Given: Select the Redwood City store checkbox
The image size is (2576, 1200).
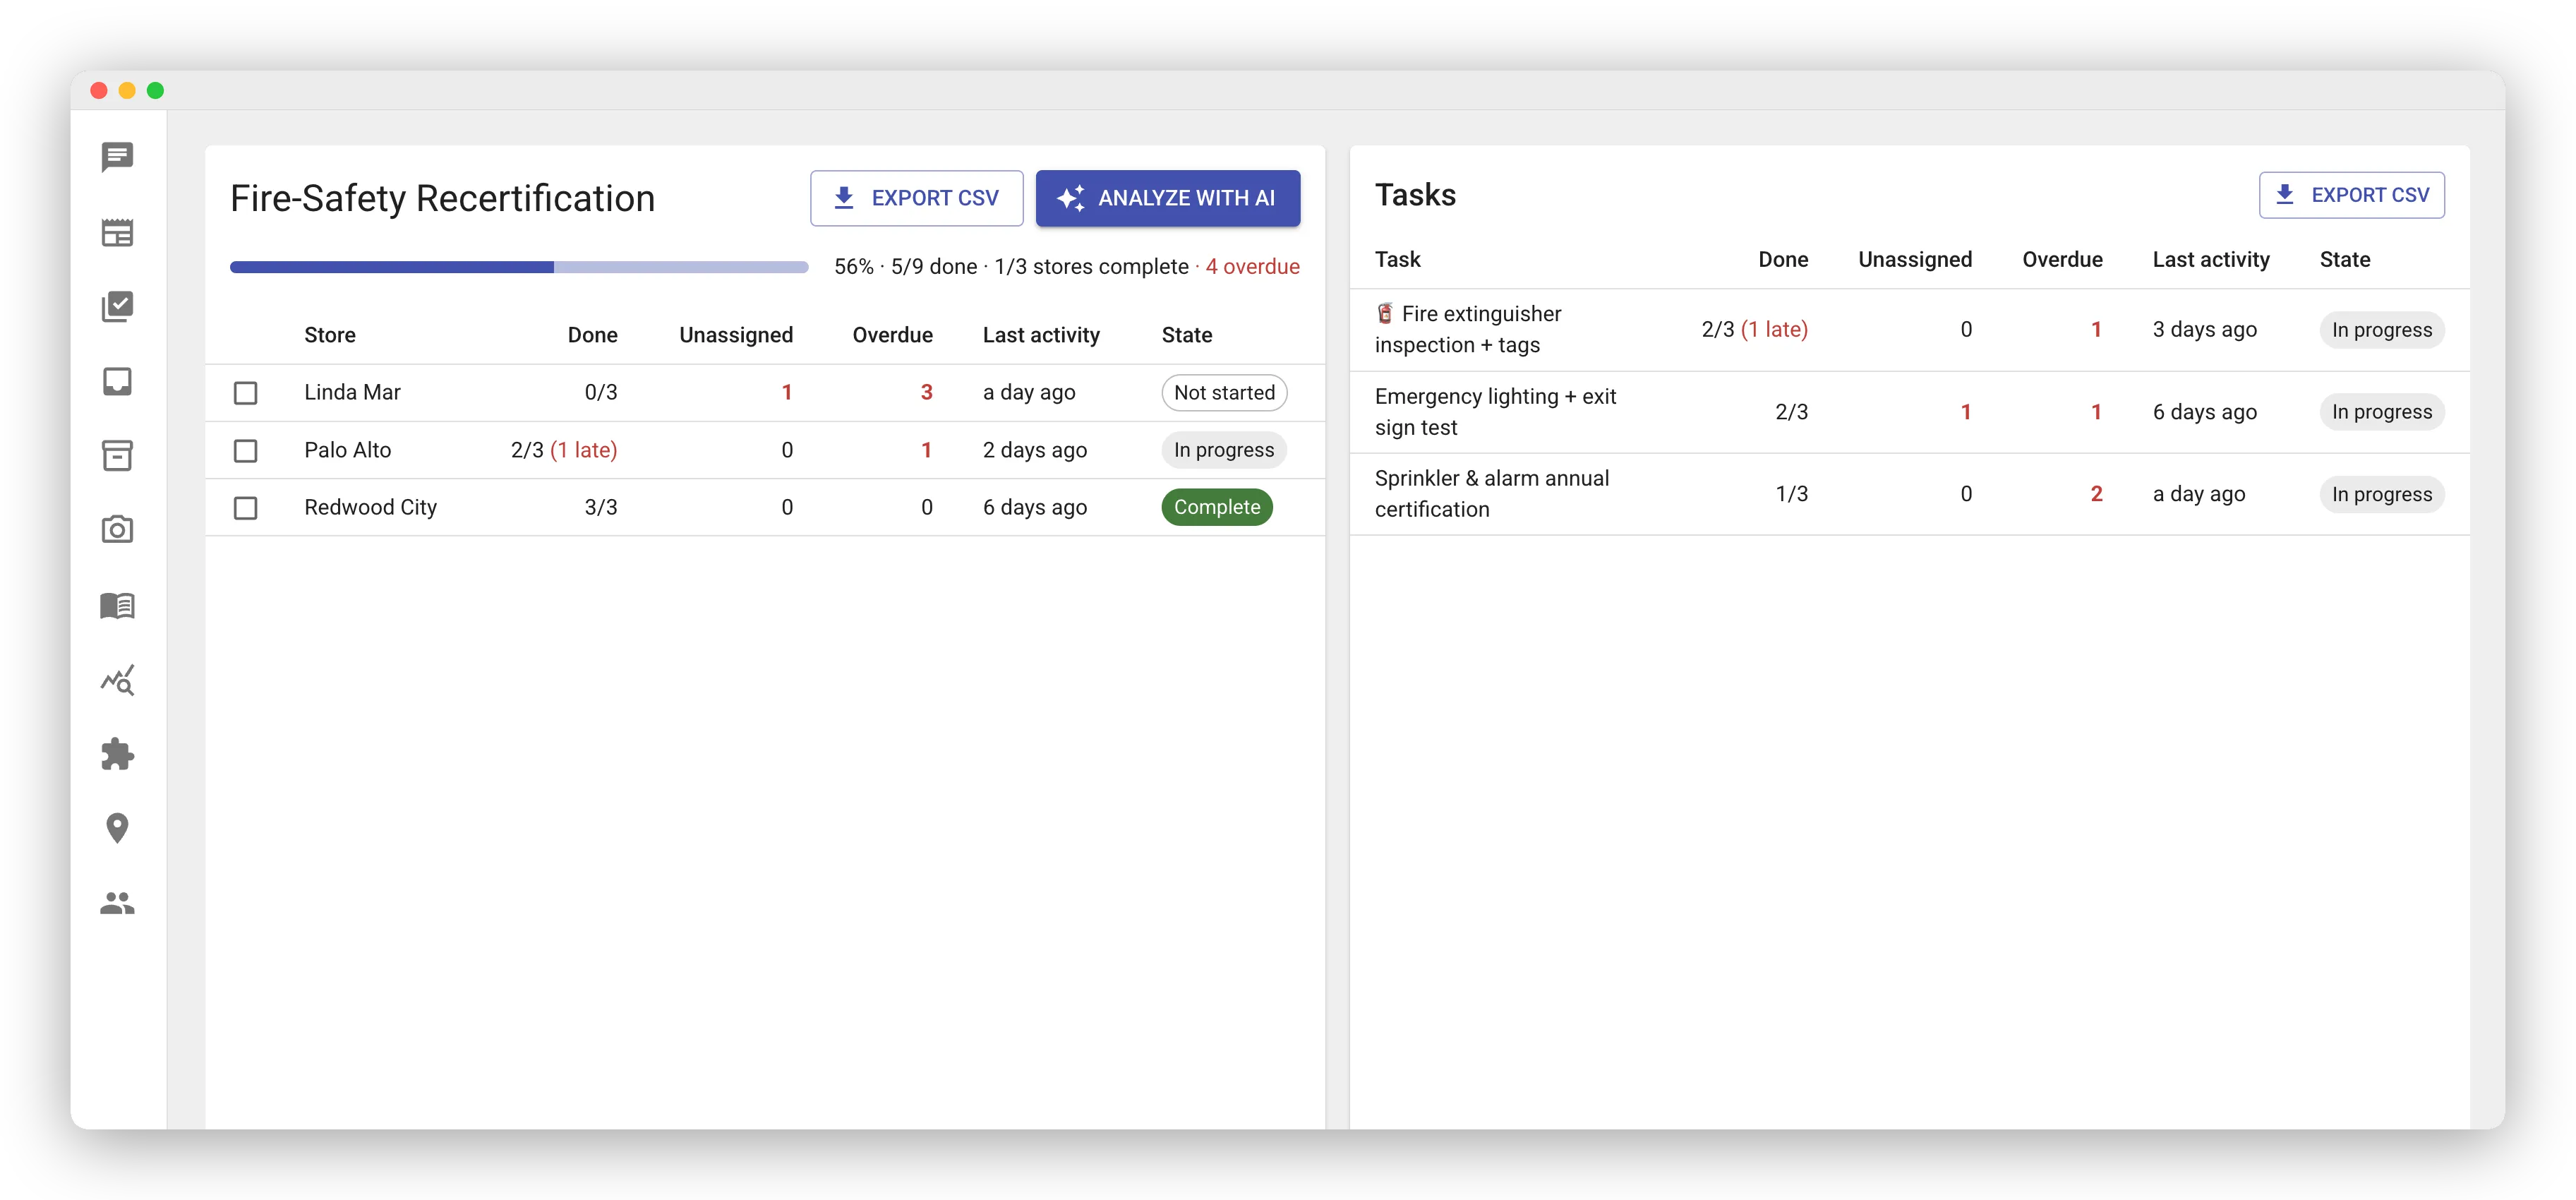Looking at the screenshot, I should 245,508.
